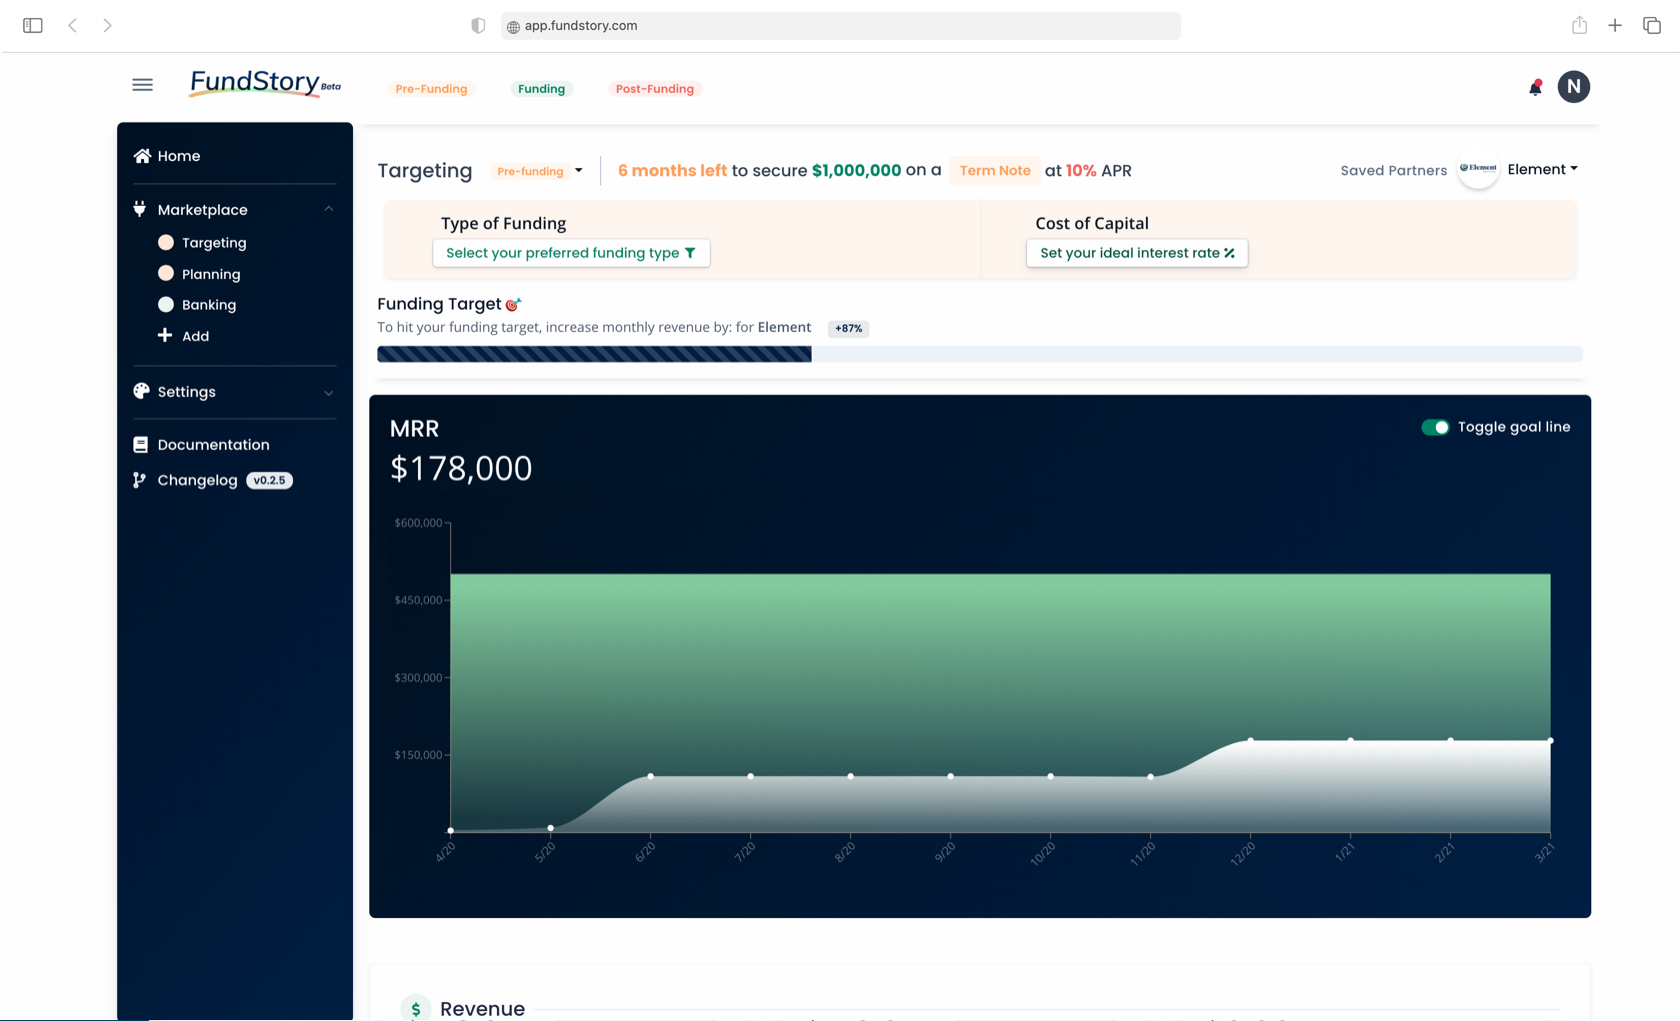This screenshot has width=1680, height=1021.
Task: Click Select your preferred funding type
Action: click(x=571, y=253)
